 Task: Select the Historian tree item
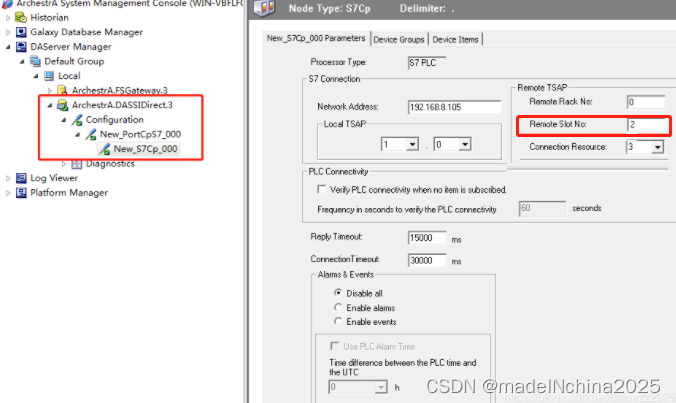[x=49, y=18]
